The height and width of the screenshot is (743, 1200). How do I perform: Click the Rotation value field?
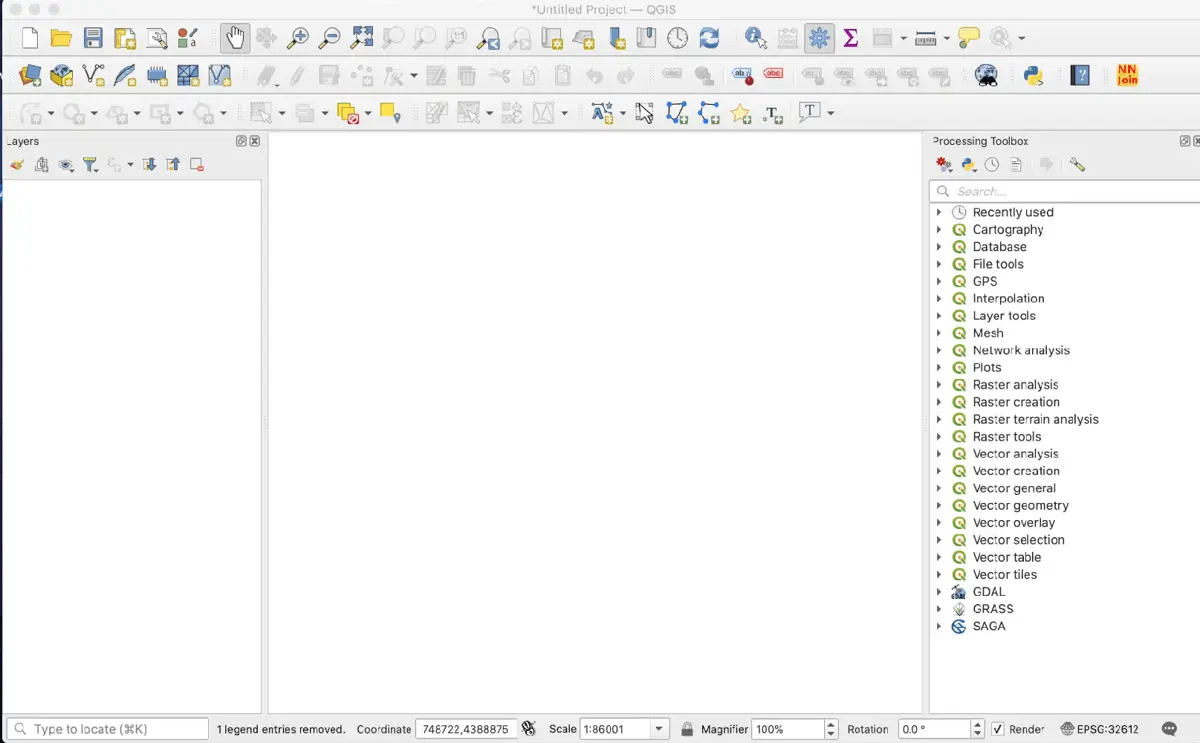coord(934,729)
